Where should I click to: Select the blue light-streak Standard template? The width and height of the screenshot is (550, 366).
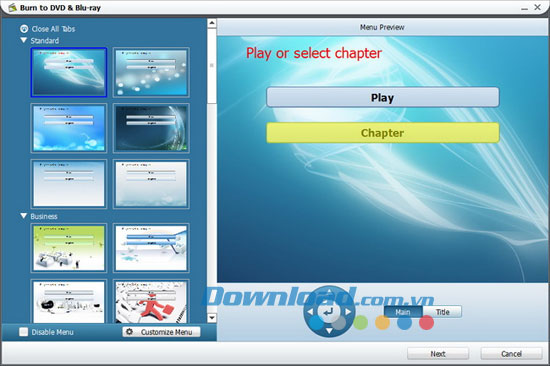click(69, 72)
